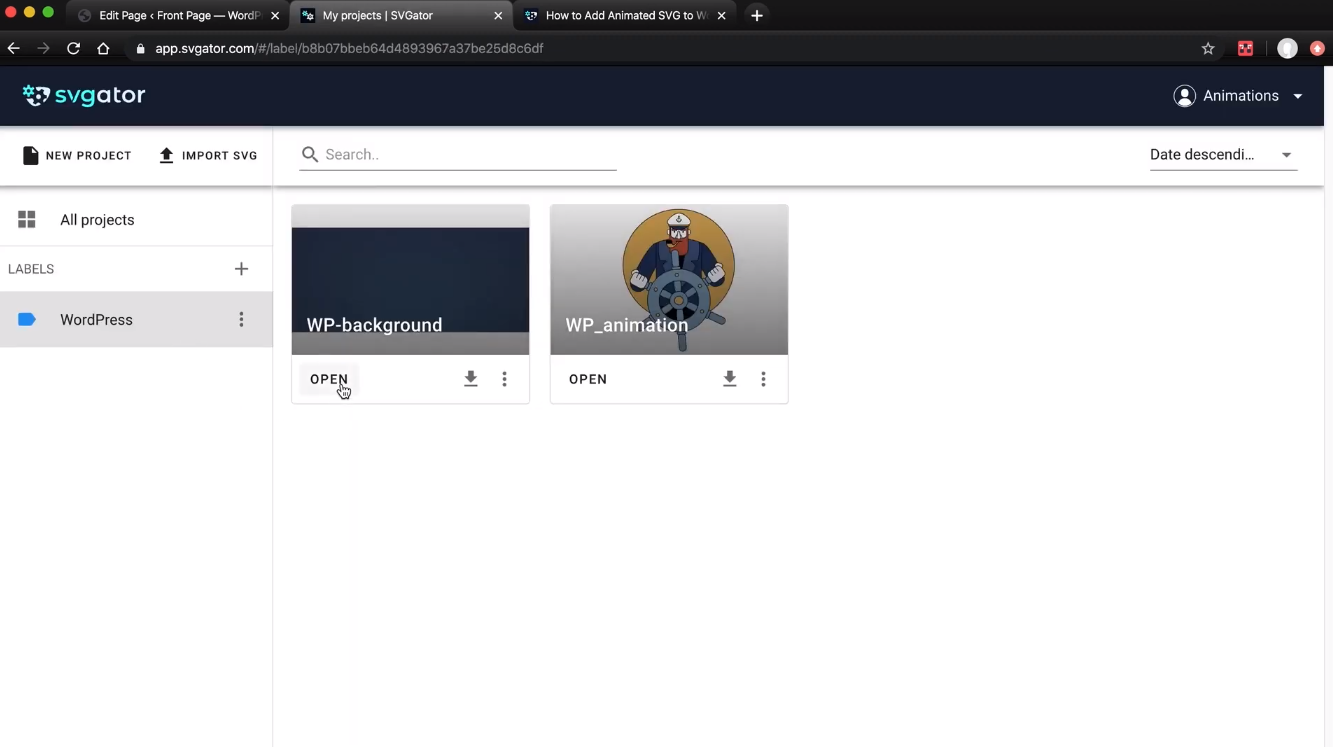The image size is (1333, 747).
Task: Go forward in browser history
Action: [x=43, y=48]
